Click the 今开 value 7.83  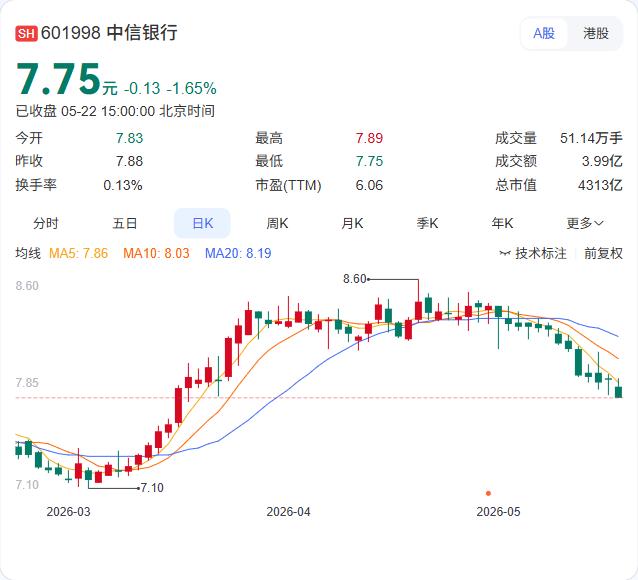129,138
